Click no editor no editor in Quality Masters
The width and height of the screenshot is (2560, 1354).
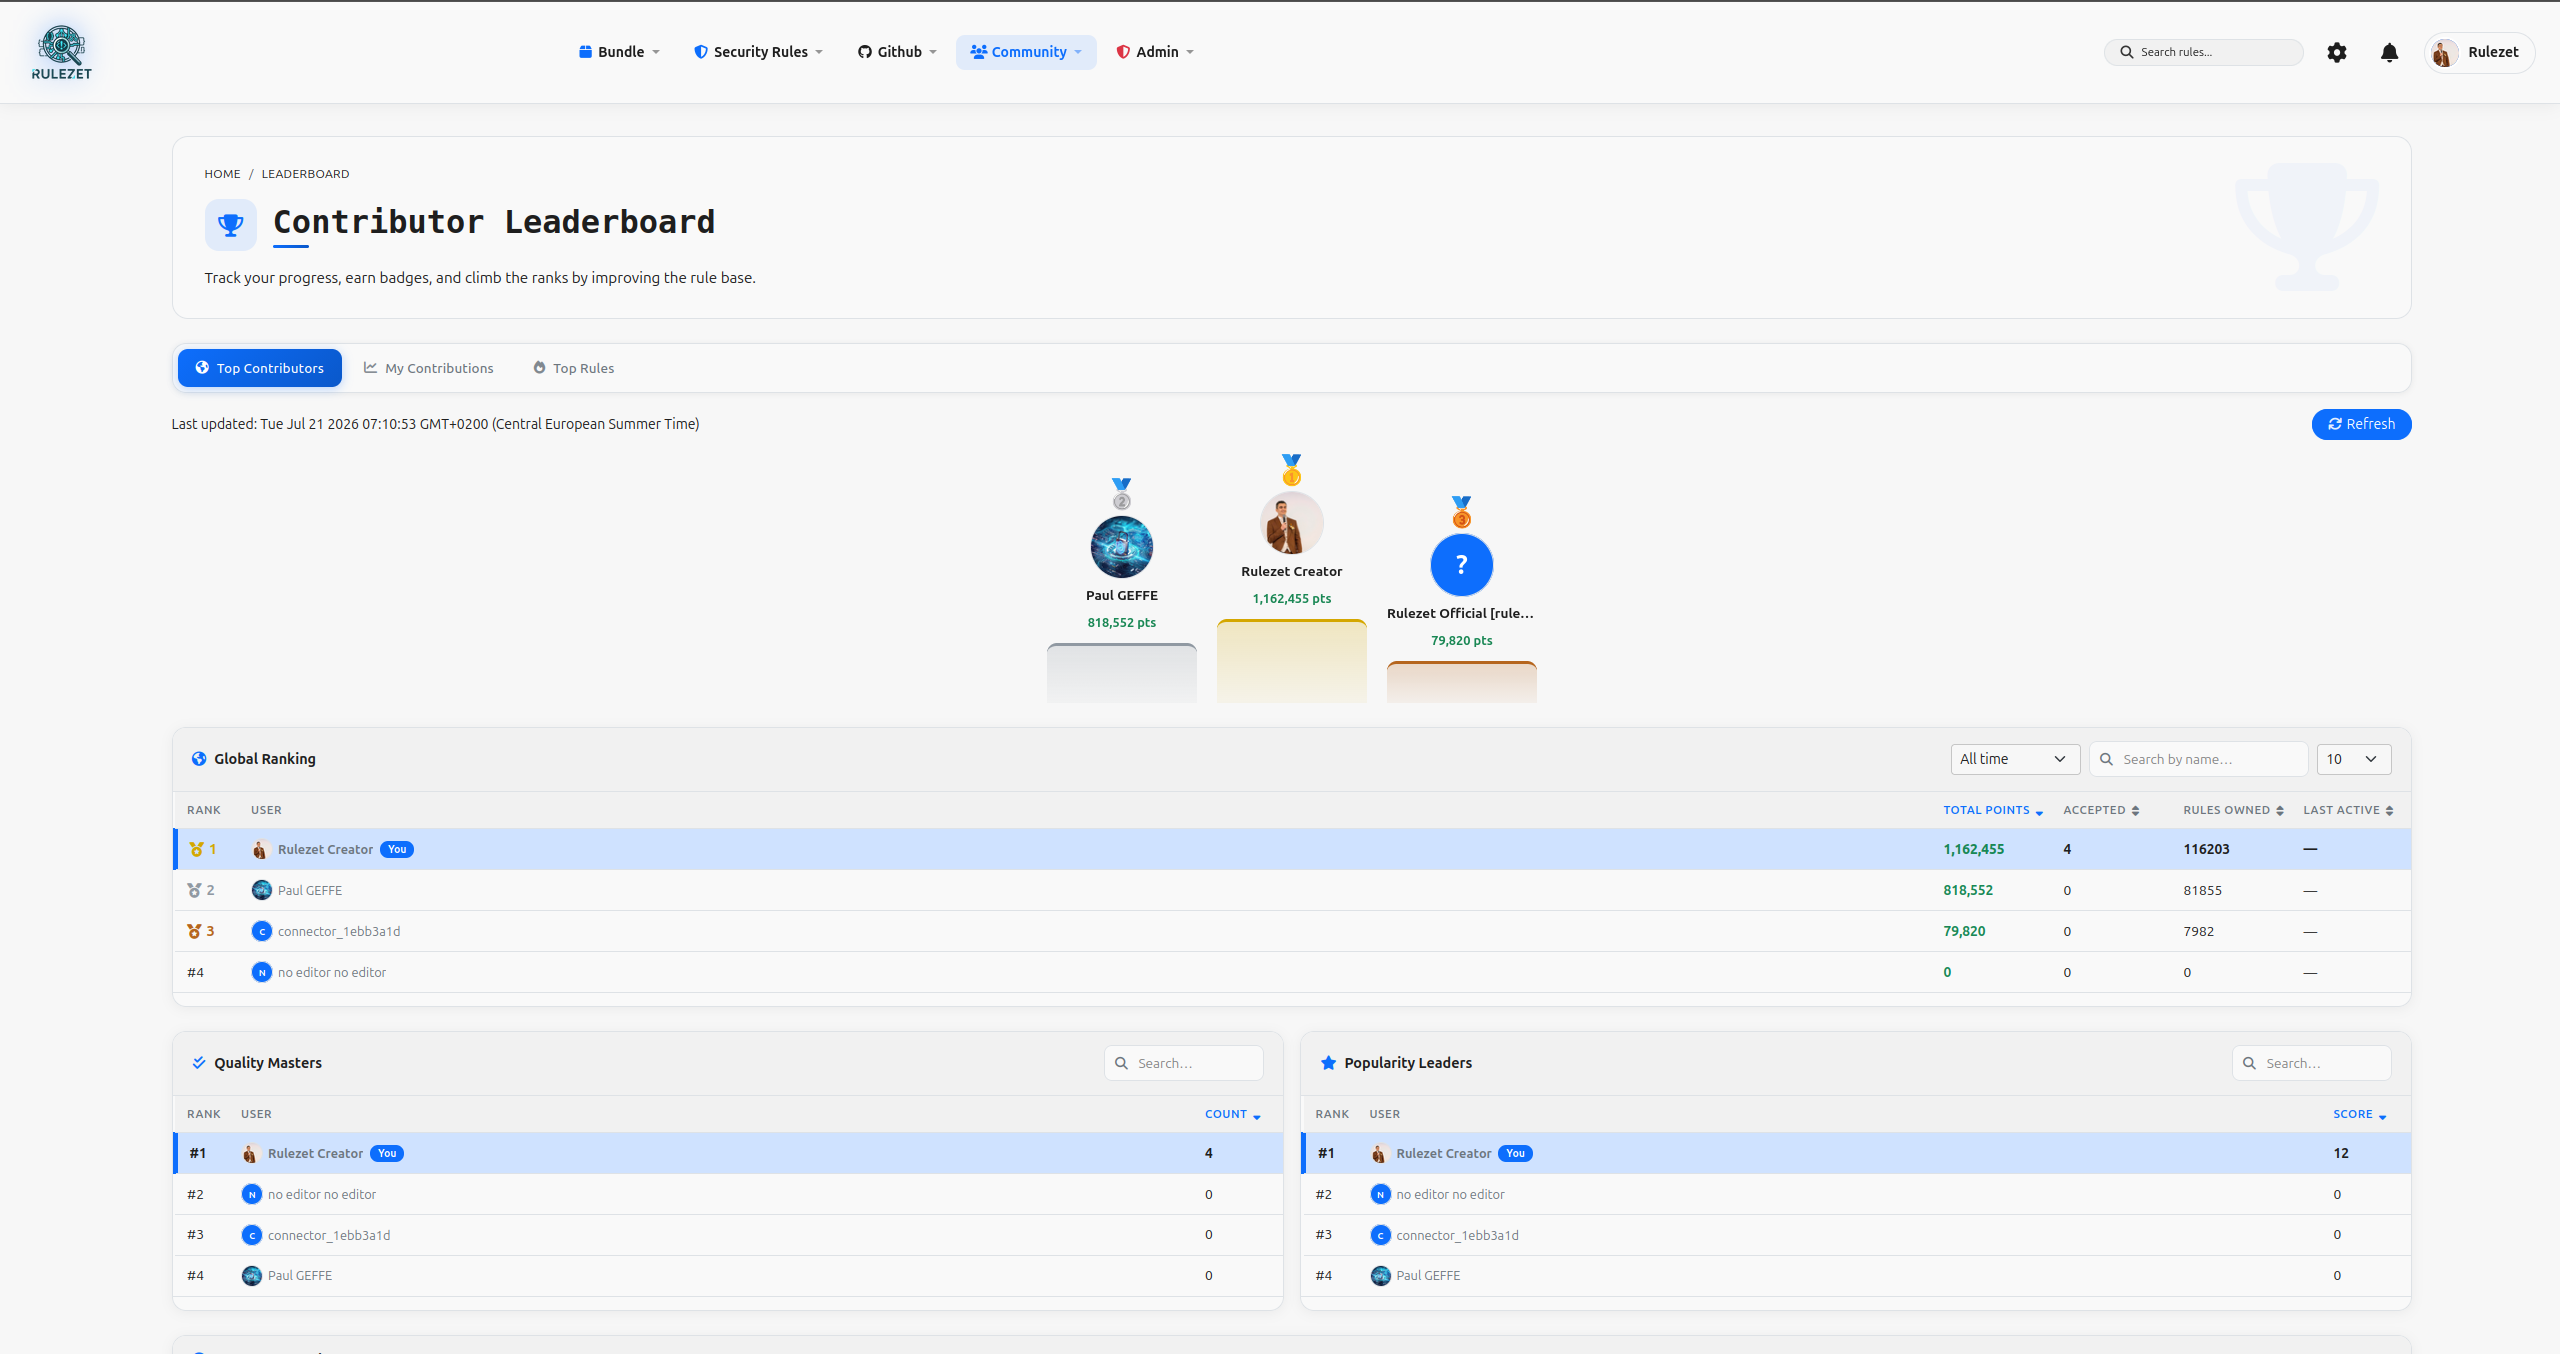pyautogui.click(x=322, y=1194)
